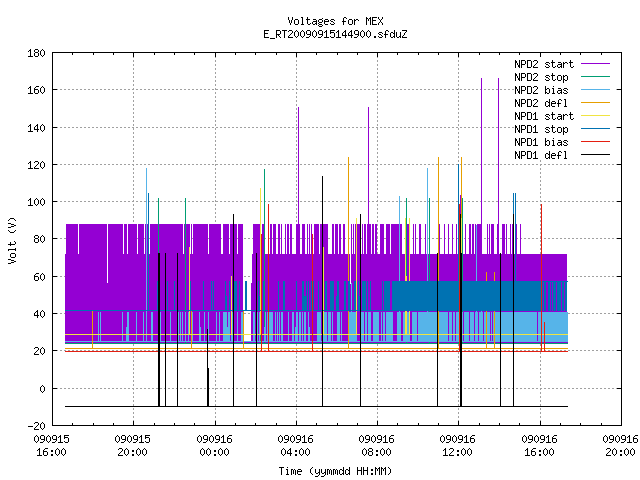This screenshot has width=640, height=480.
Task: Click the green NPD2 stop legend line
Action: click(595, 77)
